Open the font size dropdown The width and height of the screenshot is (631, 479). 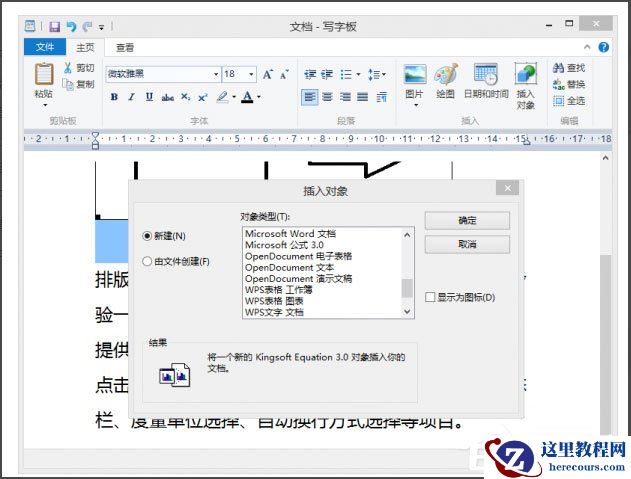tap(251, 74)
